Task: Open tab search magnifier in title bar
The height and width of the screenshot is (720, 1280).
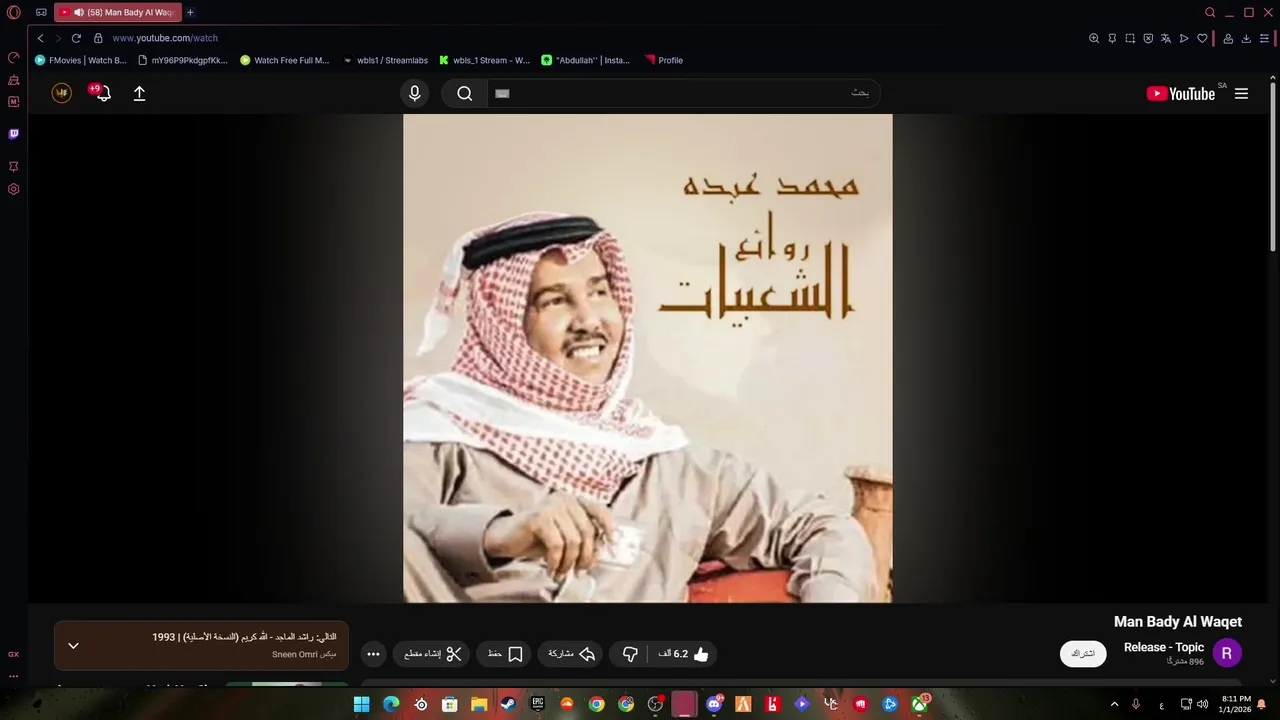Action: click(x=1210, y=12)
